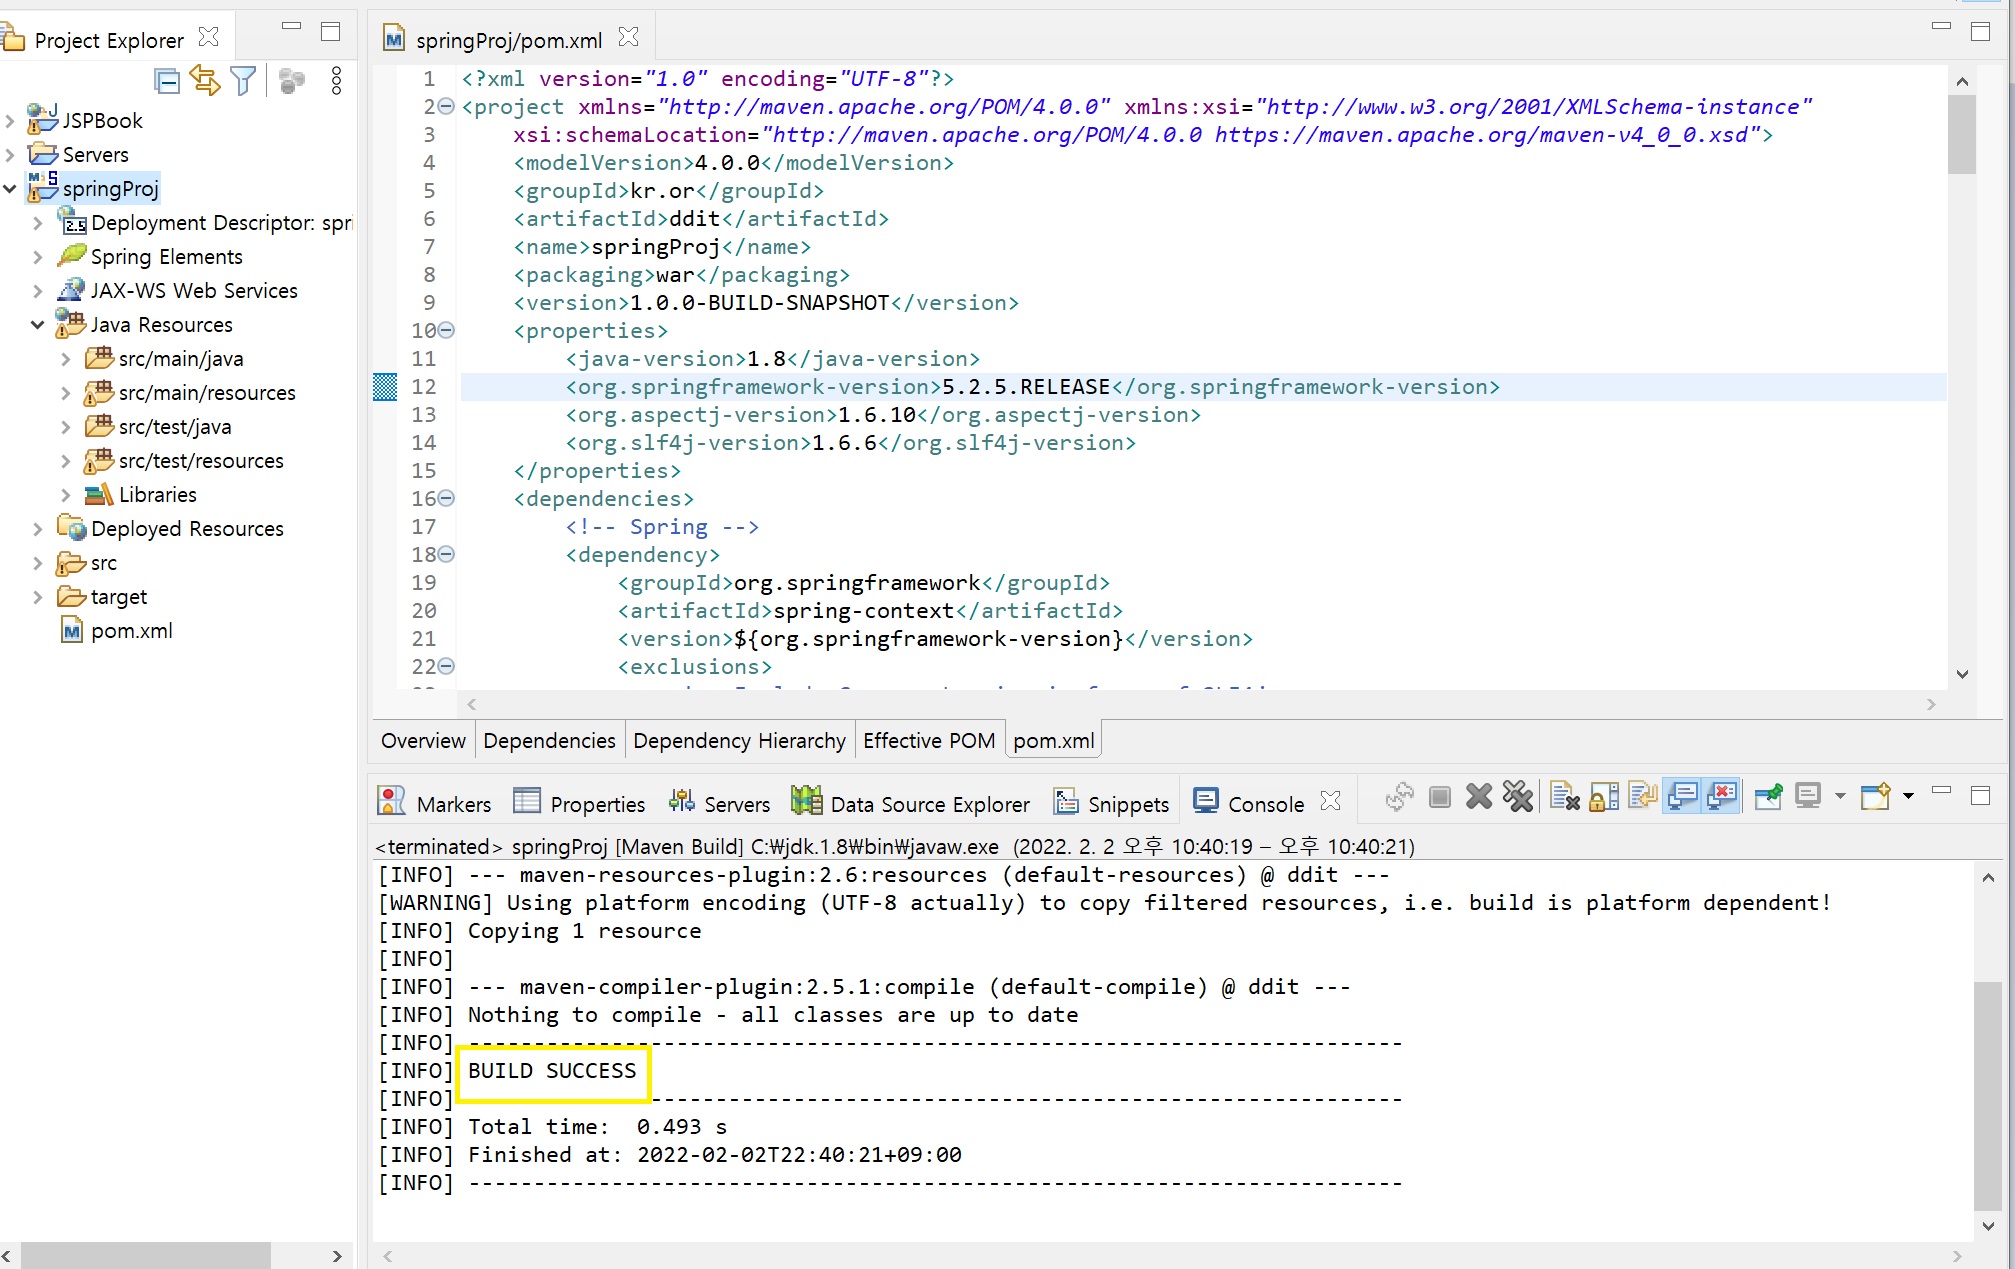Open the Effective POM tab
Viewport: 2015px width, 1269px height.
pos(928,741)
